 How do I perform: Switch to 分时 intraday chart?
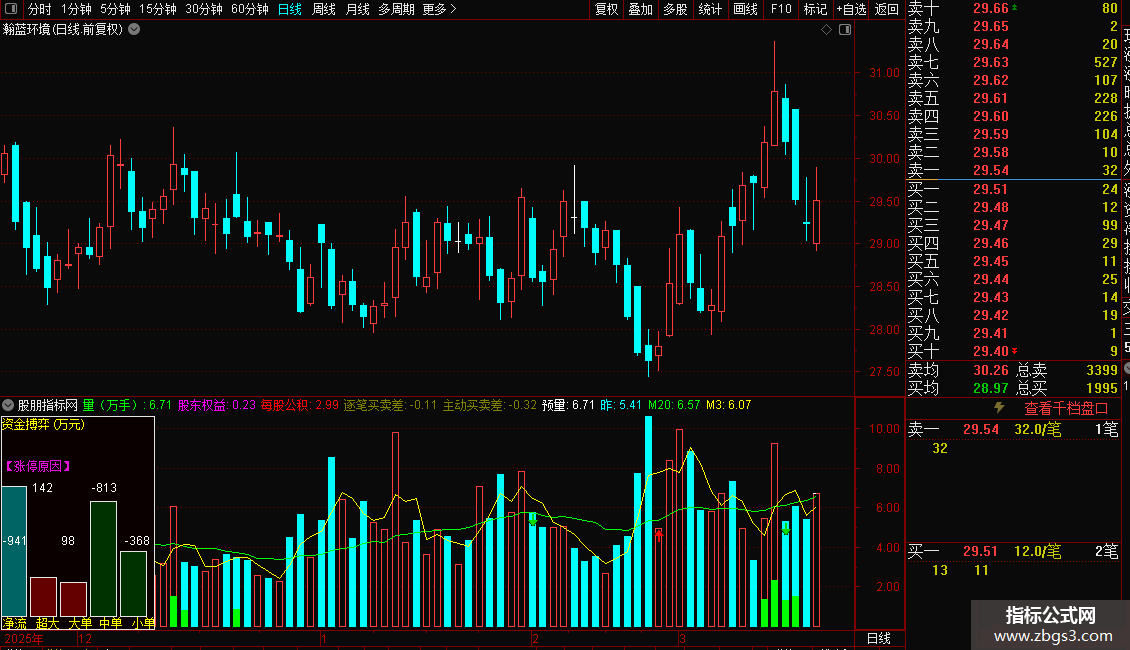click(40, 9)
